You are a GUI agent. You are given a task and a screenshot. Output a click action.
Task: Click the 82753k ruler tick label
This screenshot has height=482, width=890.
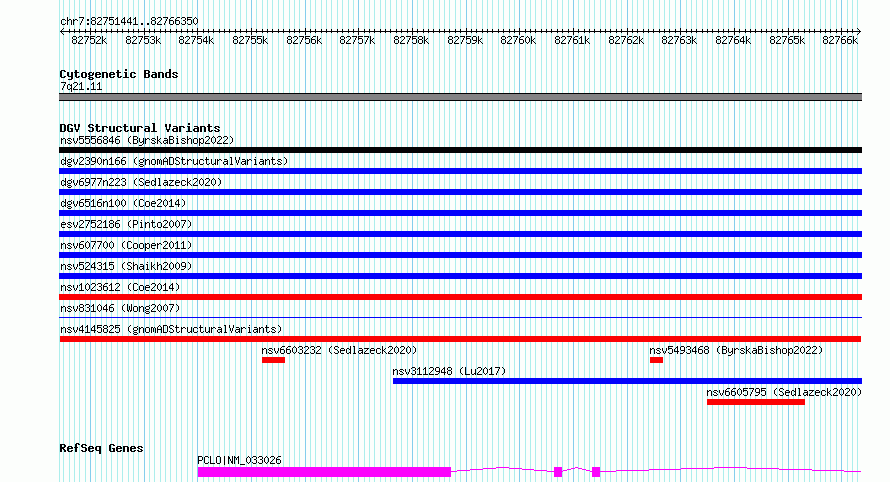point(143,40)
